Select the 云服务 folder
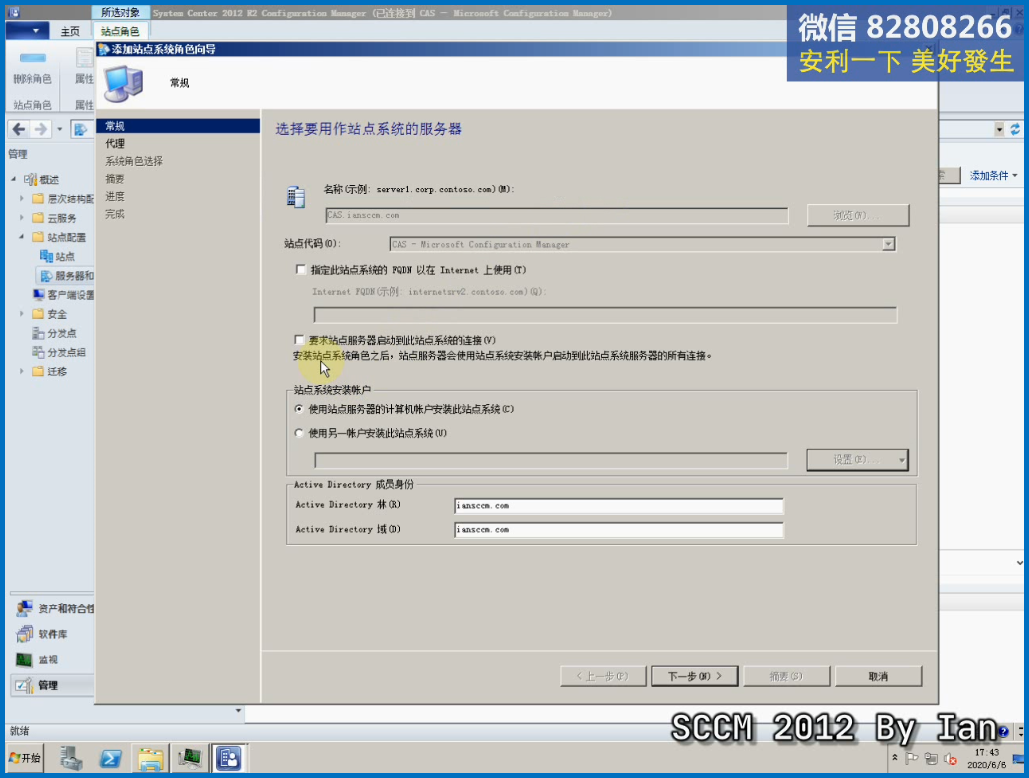1029x778 pixels. click(x=54, y=218)
